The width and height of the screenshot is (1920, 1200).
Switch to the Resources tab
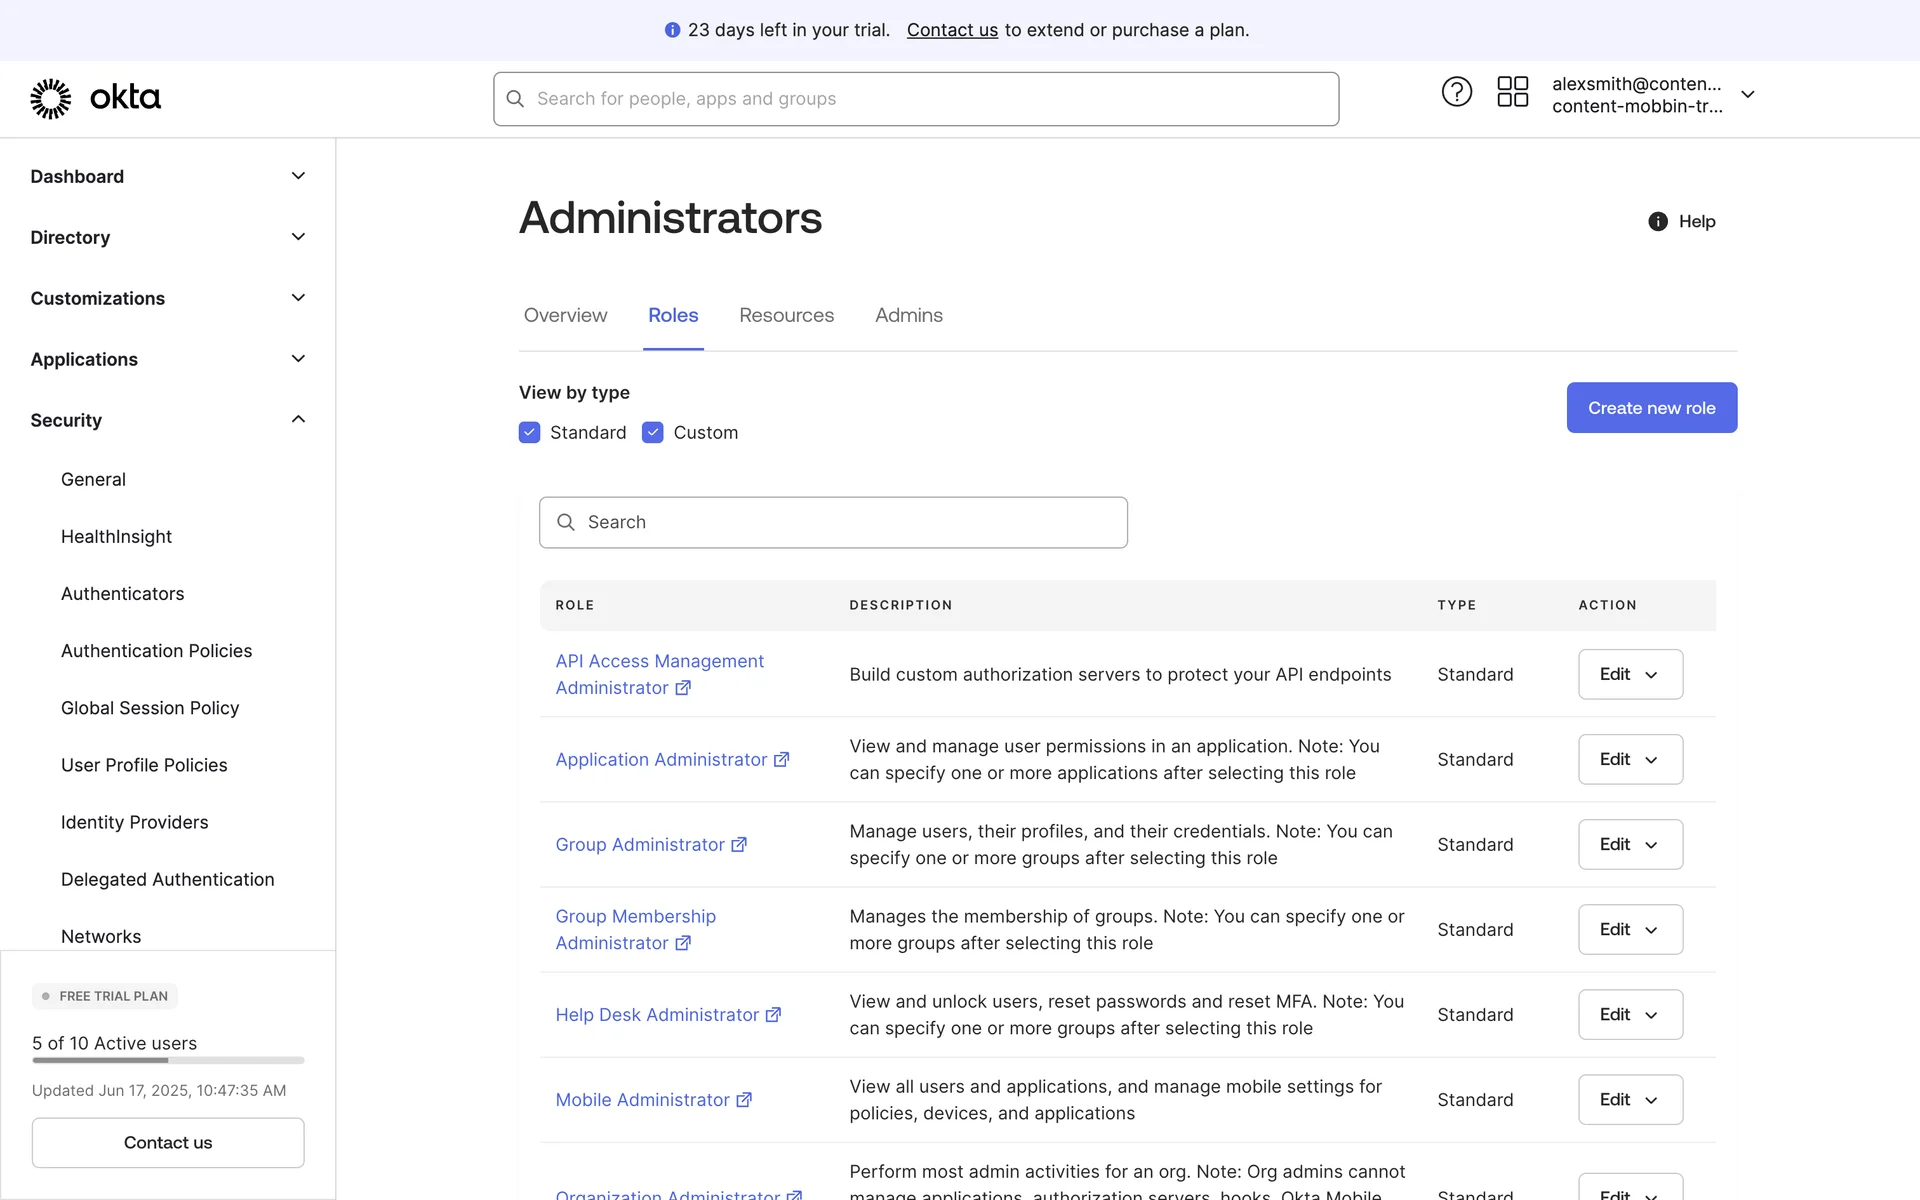point(786,315)
